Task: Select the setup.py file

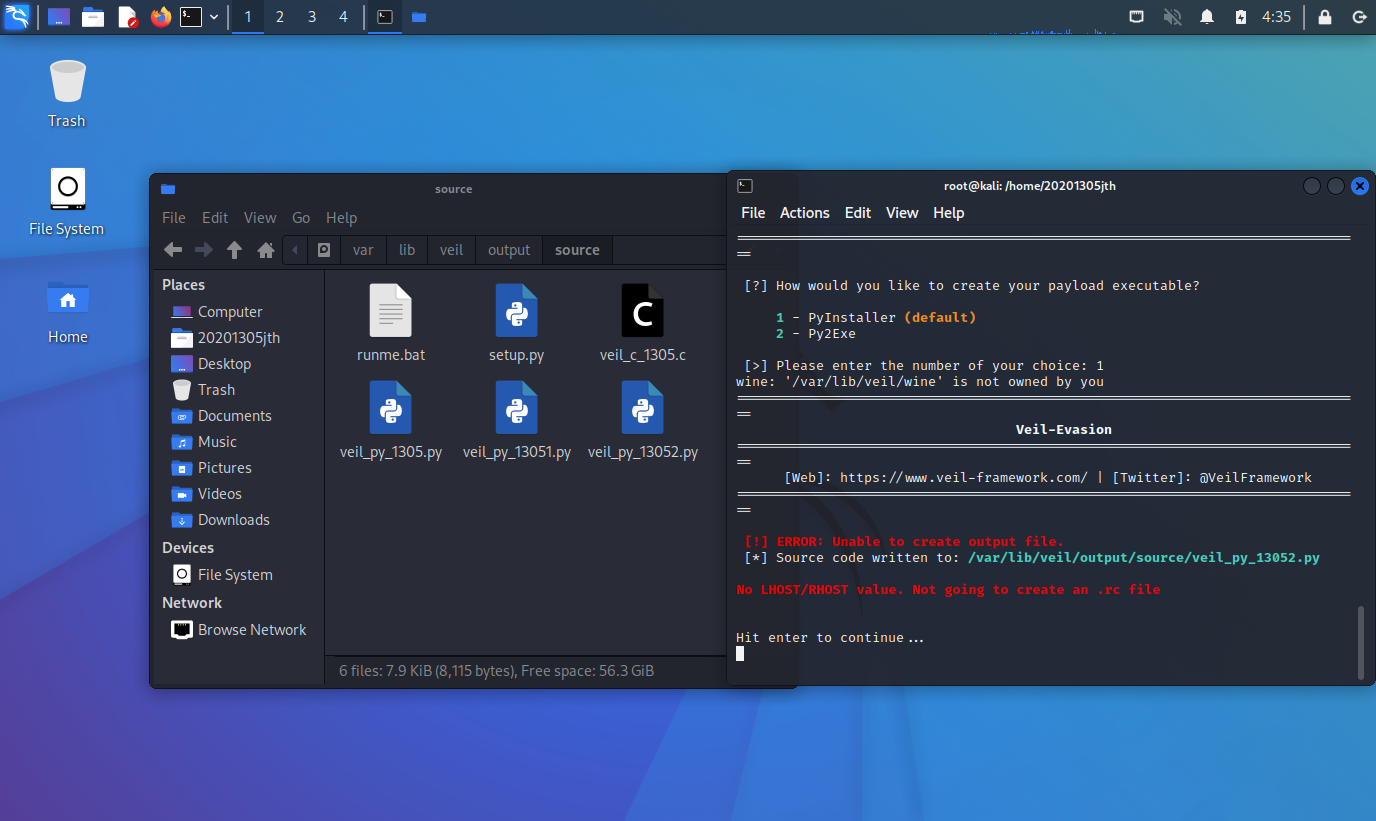Action: click(x=517, y=322)
